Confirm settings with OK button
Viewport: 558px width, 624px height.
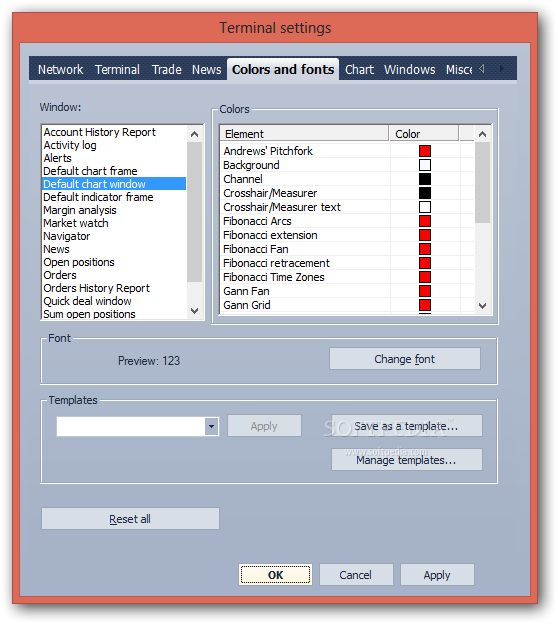click(275, 575)
